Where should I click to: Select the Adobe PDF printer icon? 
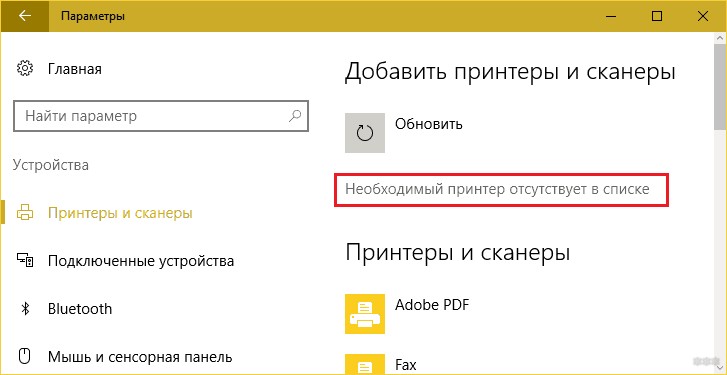click(365, 314)
